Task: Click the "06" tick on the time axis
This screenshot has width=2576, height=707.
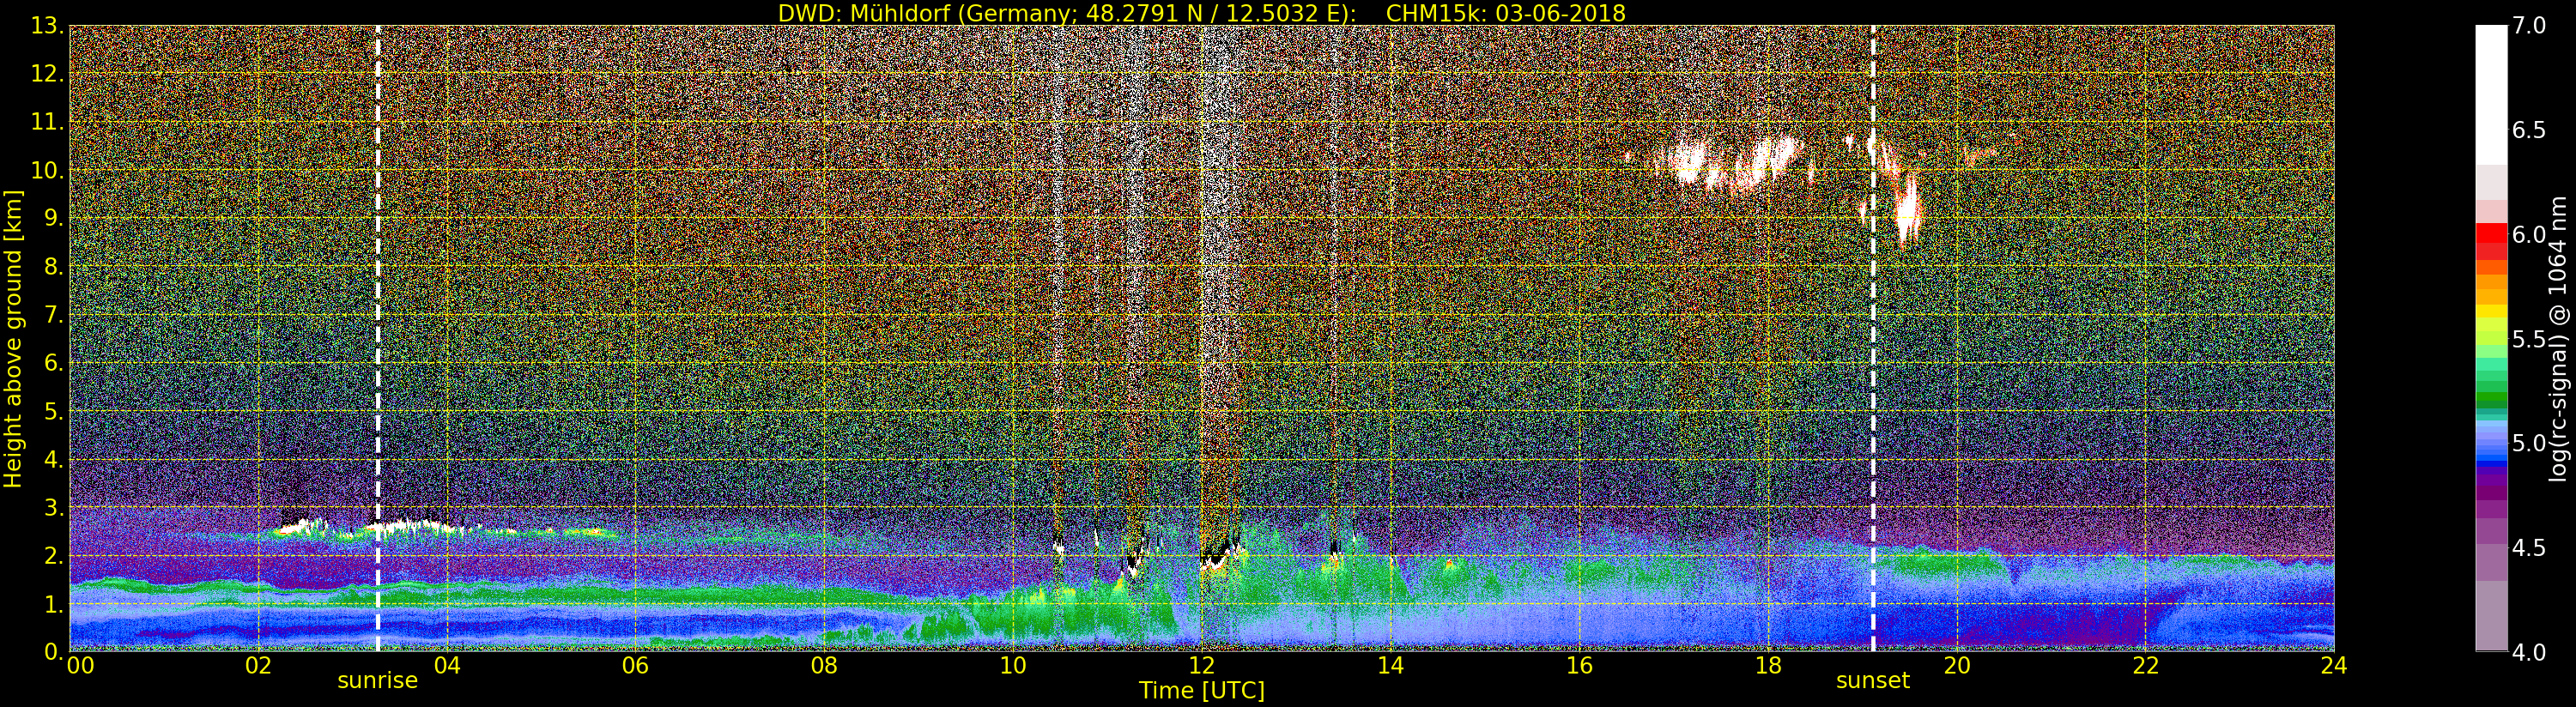Action: click(x=635, y=666)
